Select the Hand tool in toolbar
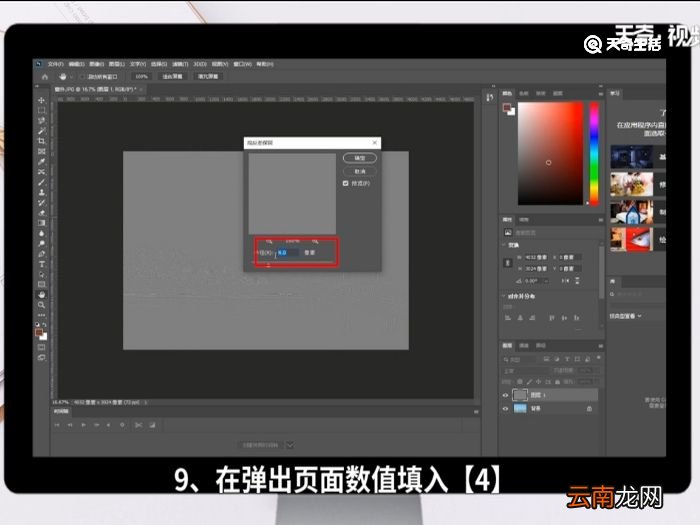Image resolution: width=700 pixels, height=525 pixels. pos(41,295)
